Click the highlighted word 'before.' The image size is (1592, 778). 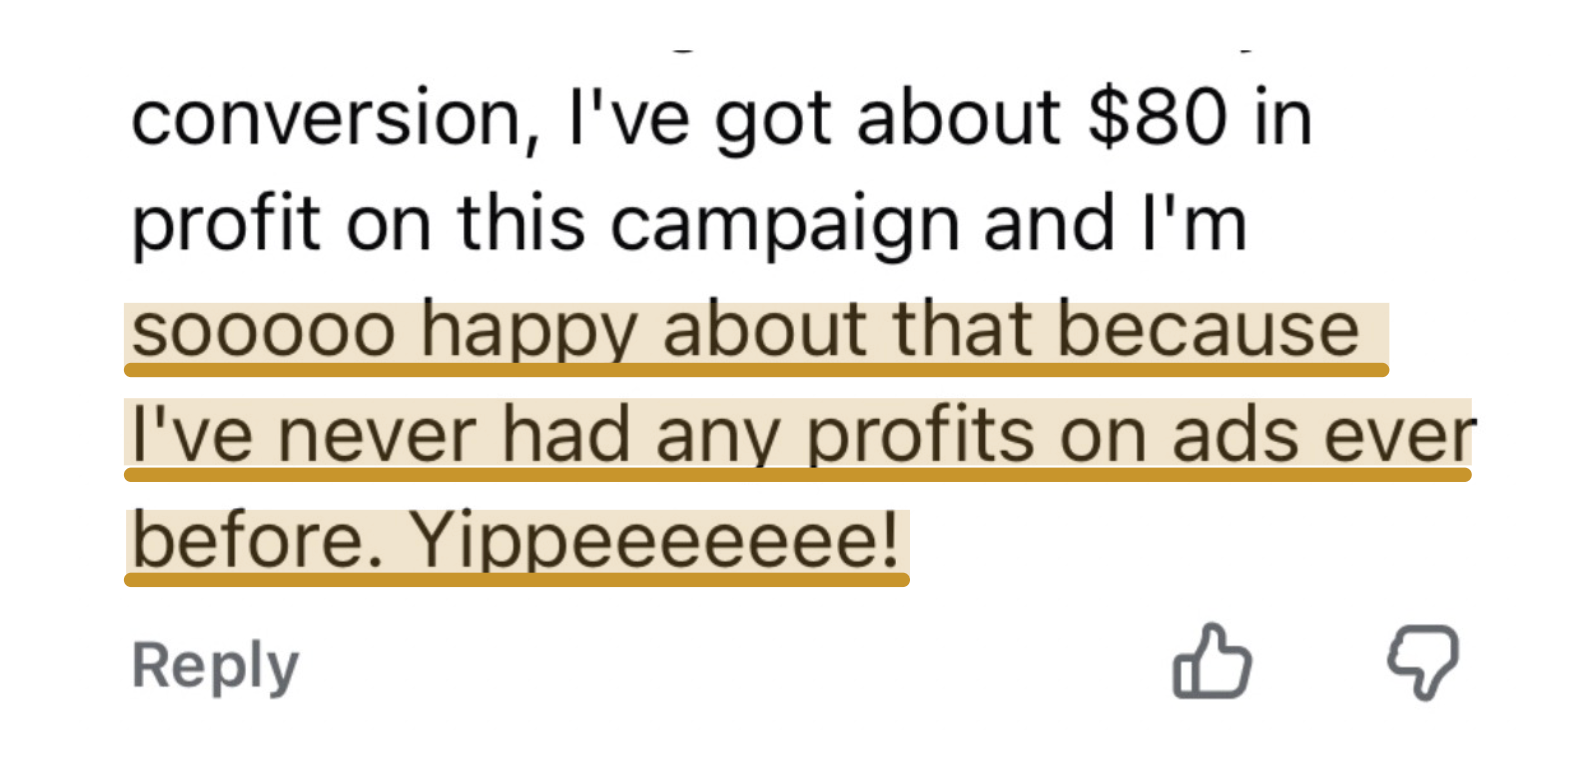tap(258, 540)
